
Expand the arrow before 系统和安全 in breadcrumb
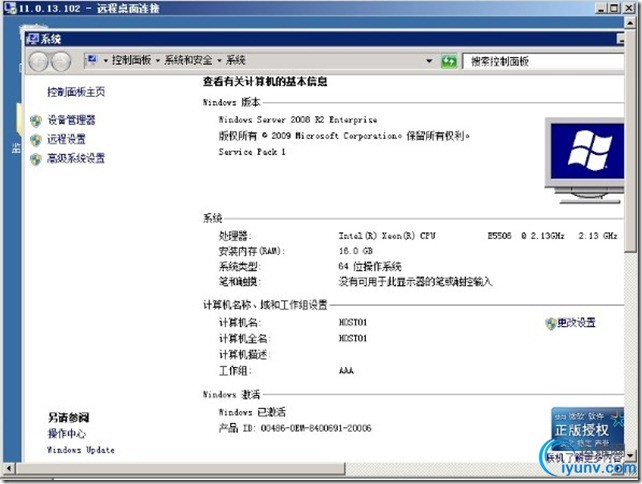click(158, 61)
